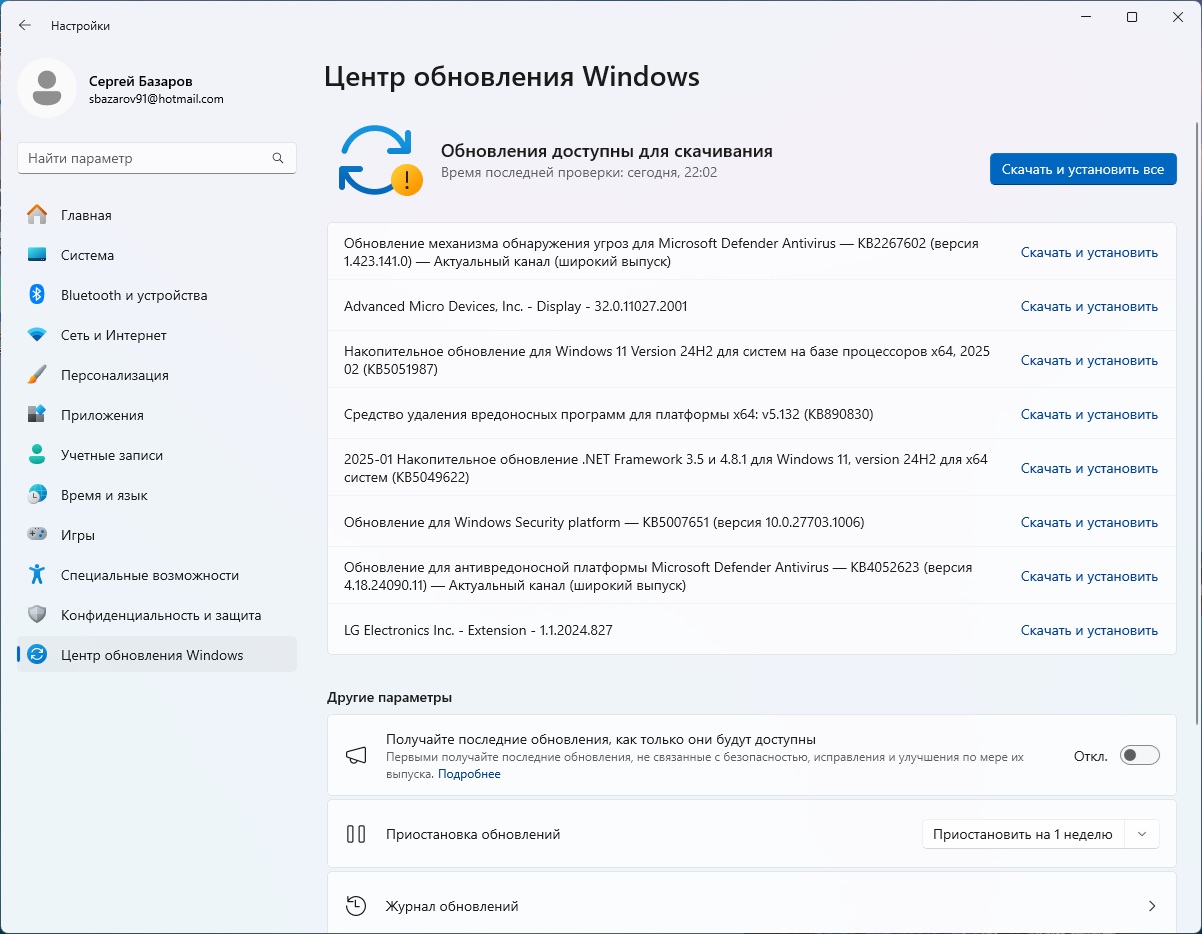The width and height of the screenshot is (1202, 934).
Task: Go to Сеть и Интернет section
Action: tap(157, 335)
